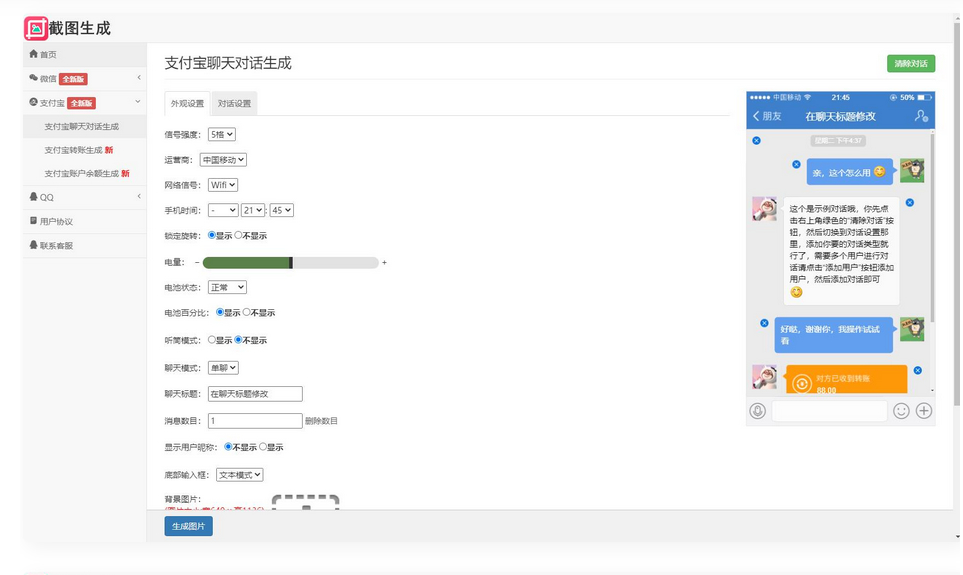Switch to the 对话设置 tab
Screen dimensions: 963x575
pos(235,103)
